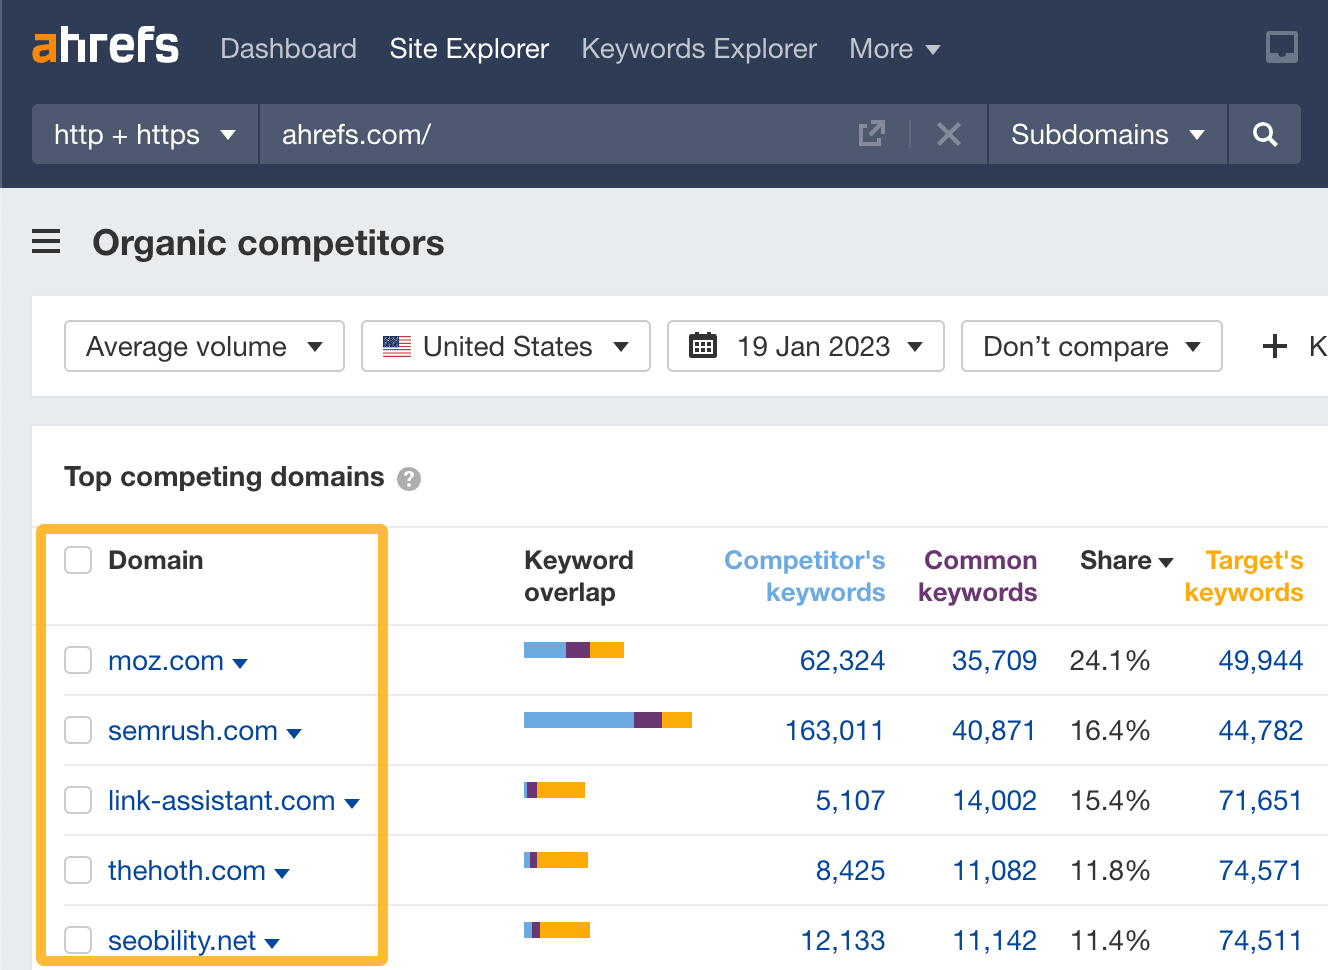Image resolution: width=1328 pixels, height=970 pixels.
Task: Click the notifications icon at top right
Action: pyautogui.click(x=1283, y=46)
